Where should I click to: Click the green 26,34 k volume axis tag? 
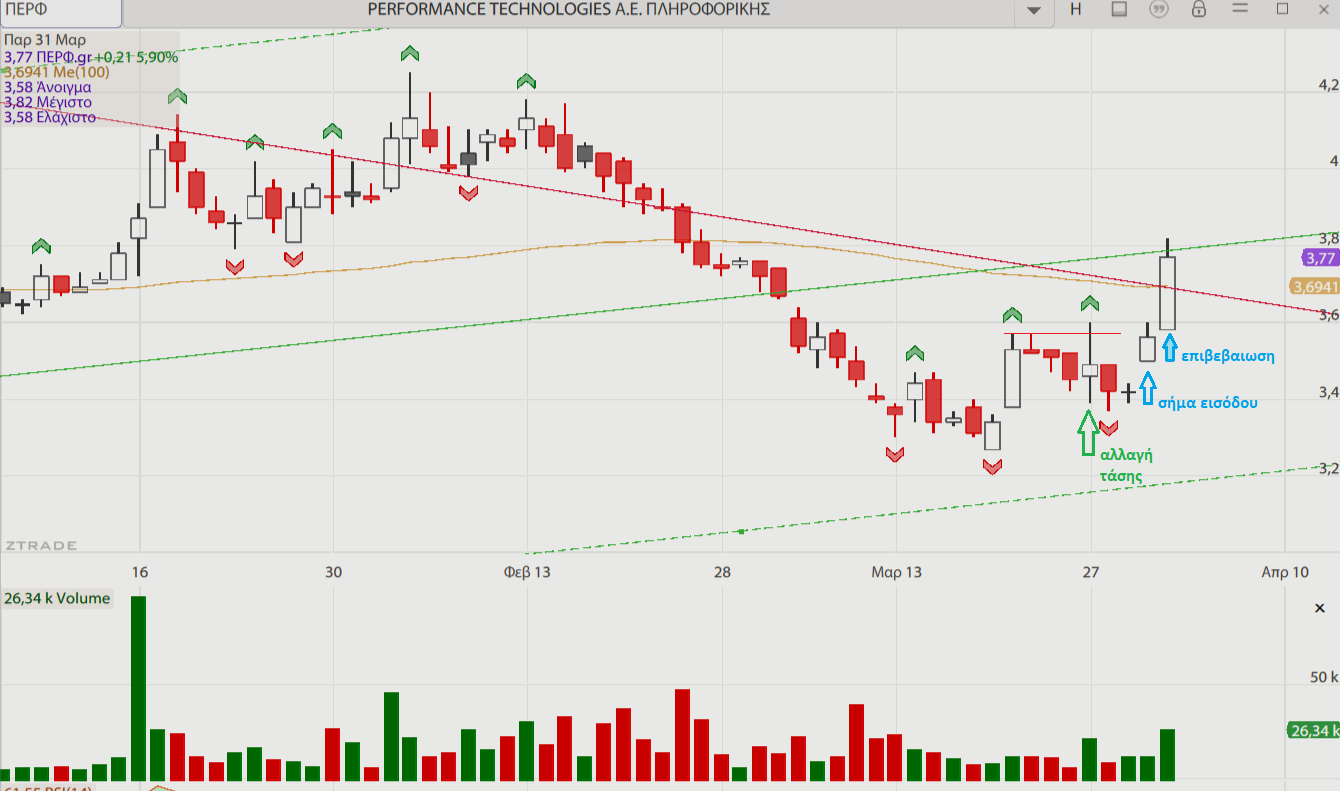tap(1314, 731)
